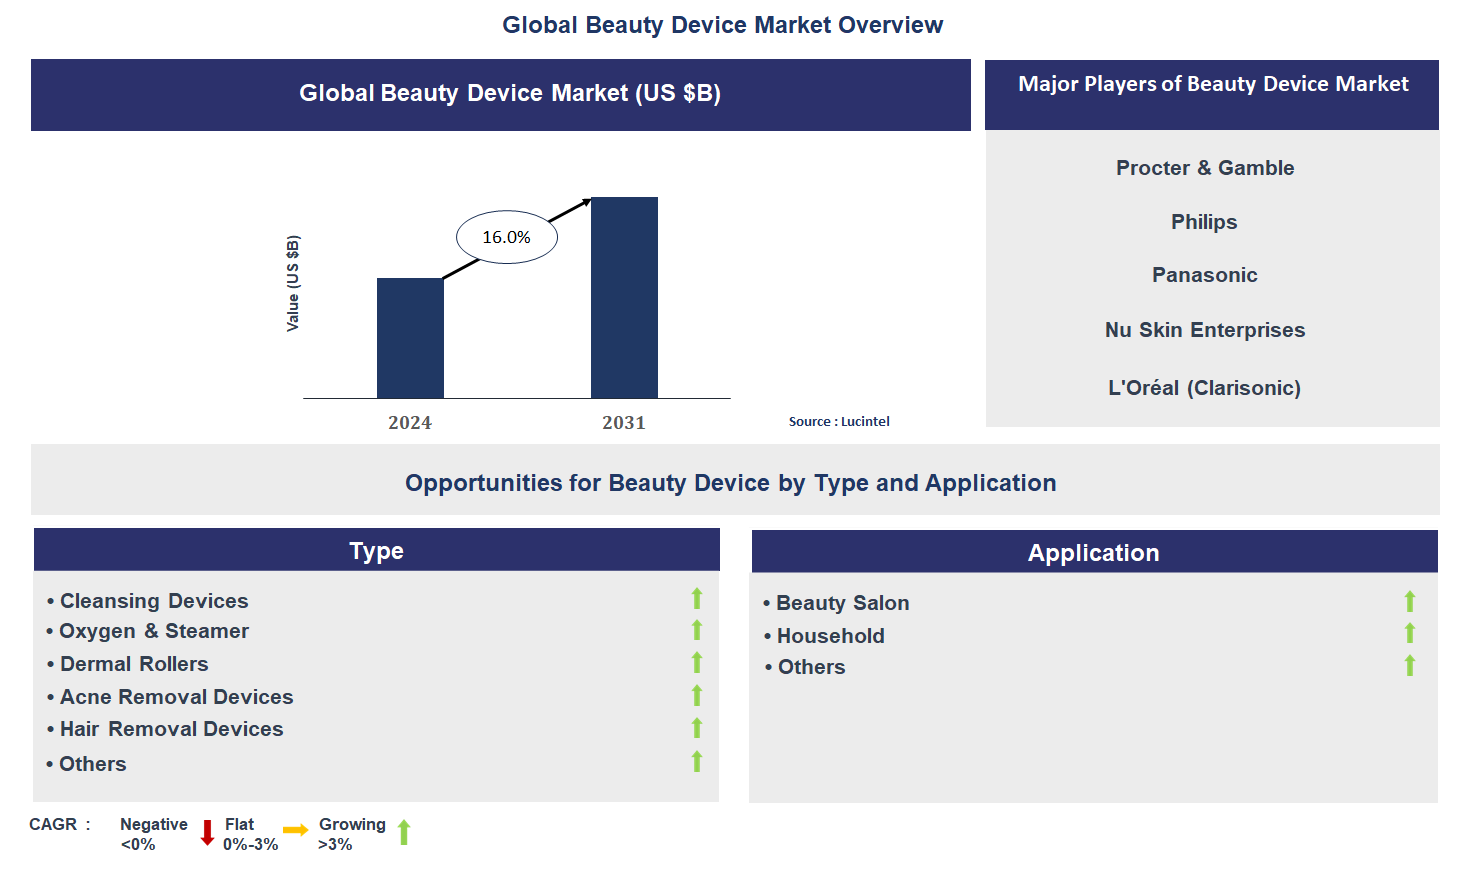Click the green arrow next to Household
The image size is (1466, 891).
1409,633
